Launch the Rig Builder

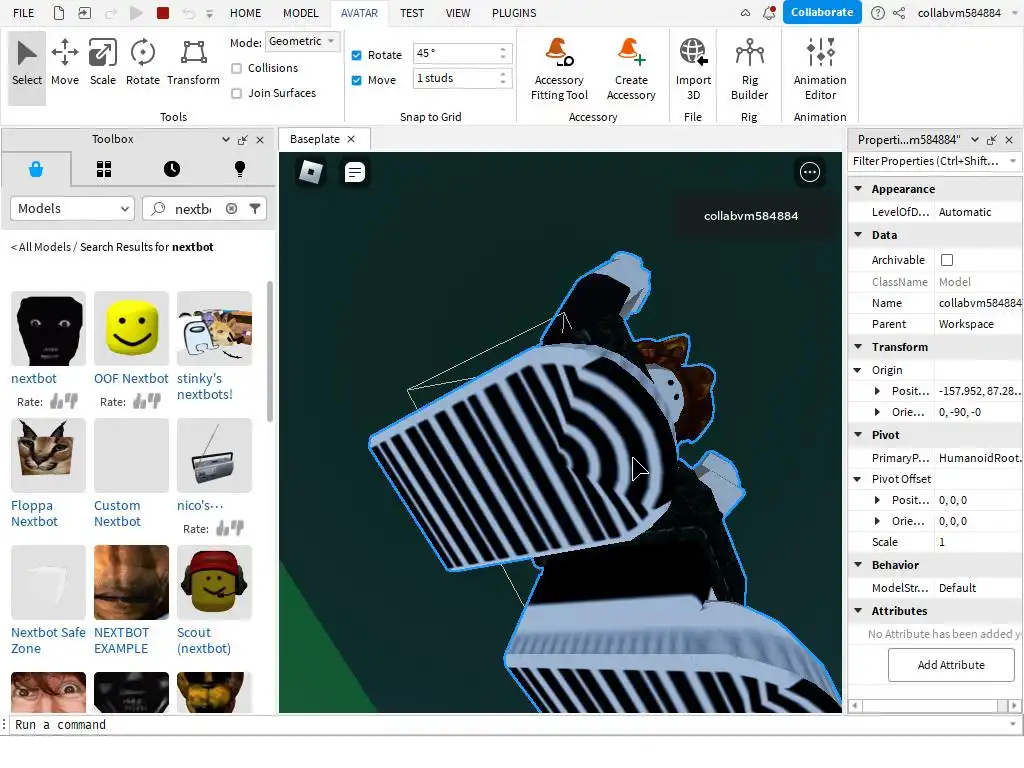(x=749, y=69)
